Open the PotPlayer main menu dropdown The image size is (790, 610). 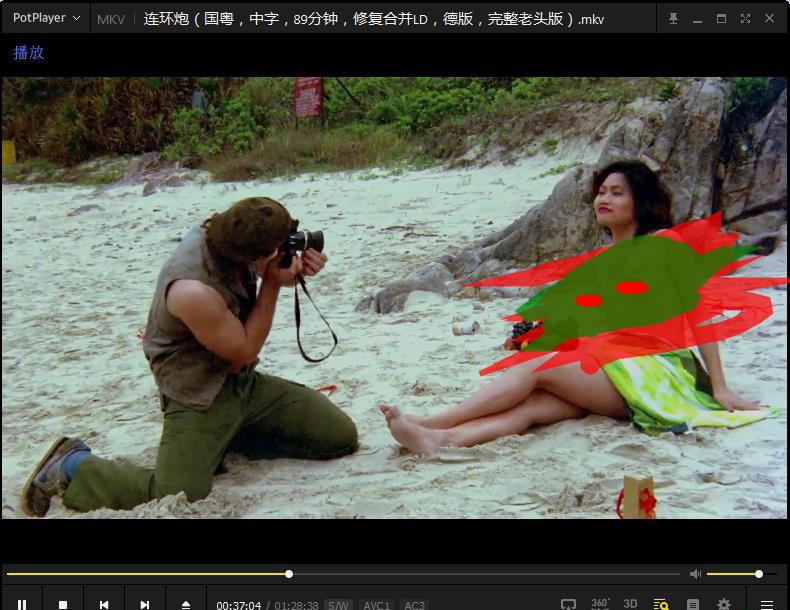point(46,18)
